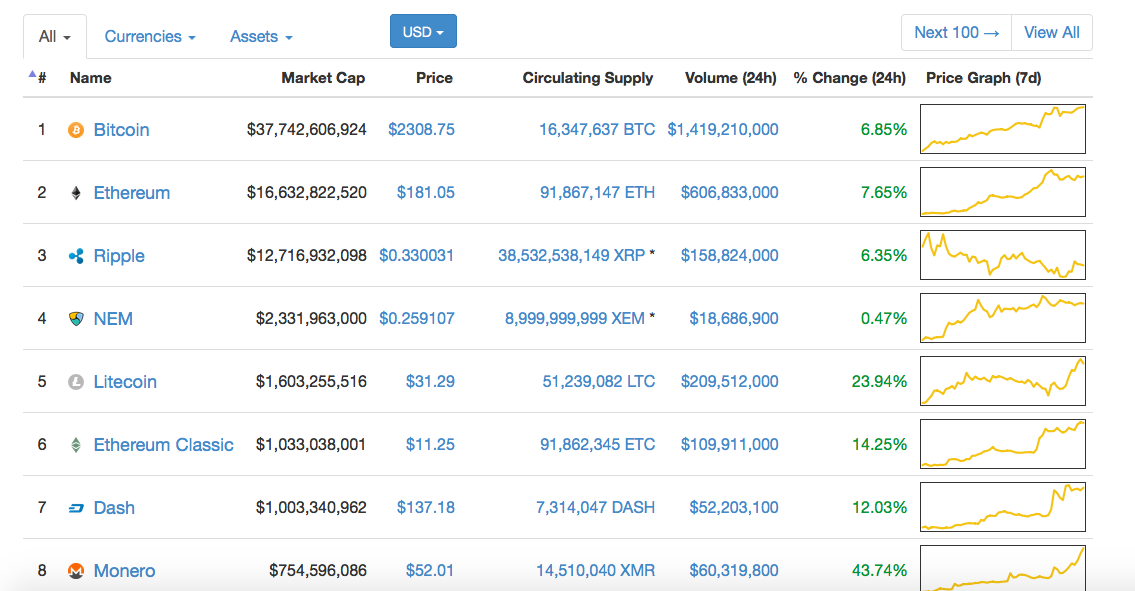The height and width of the screenshot is (591, 1135).
Task: Click Dash volume $52,203,100
Action: tap(734, 508)
